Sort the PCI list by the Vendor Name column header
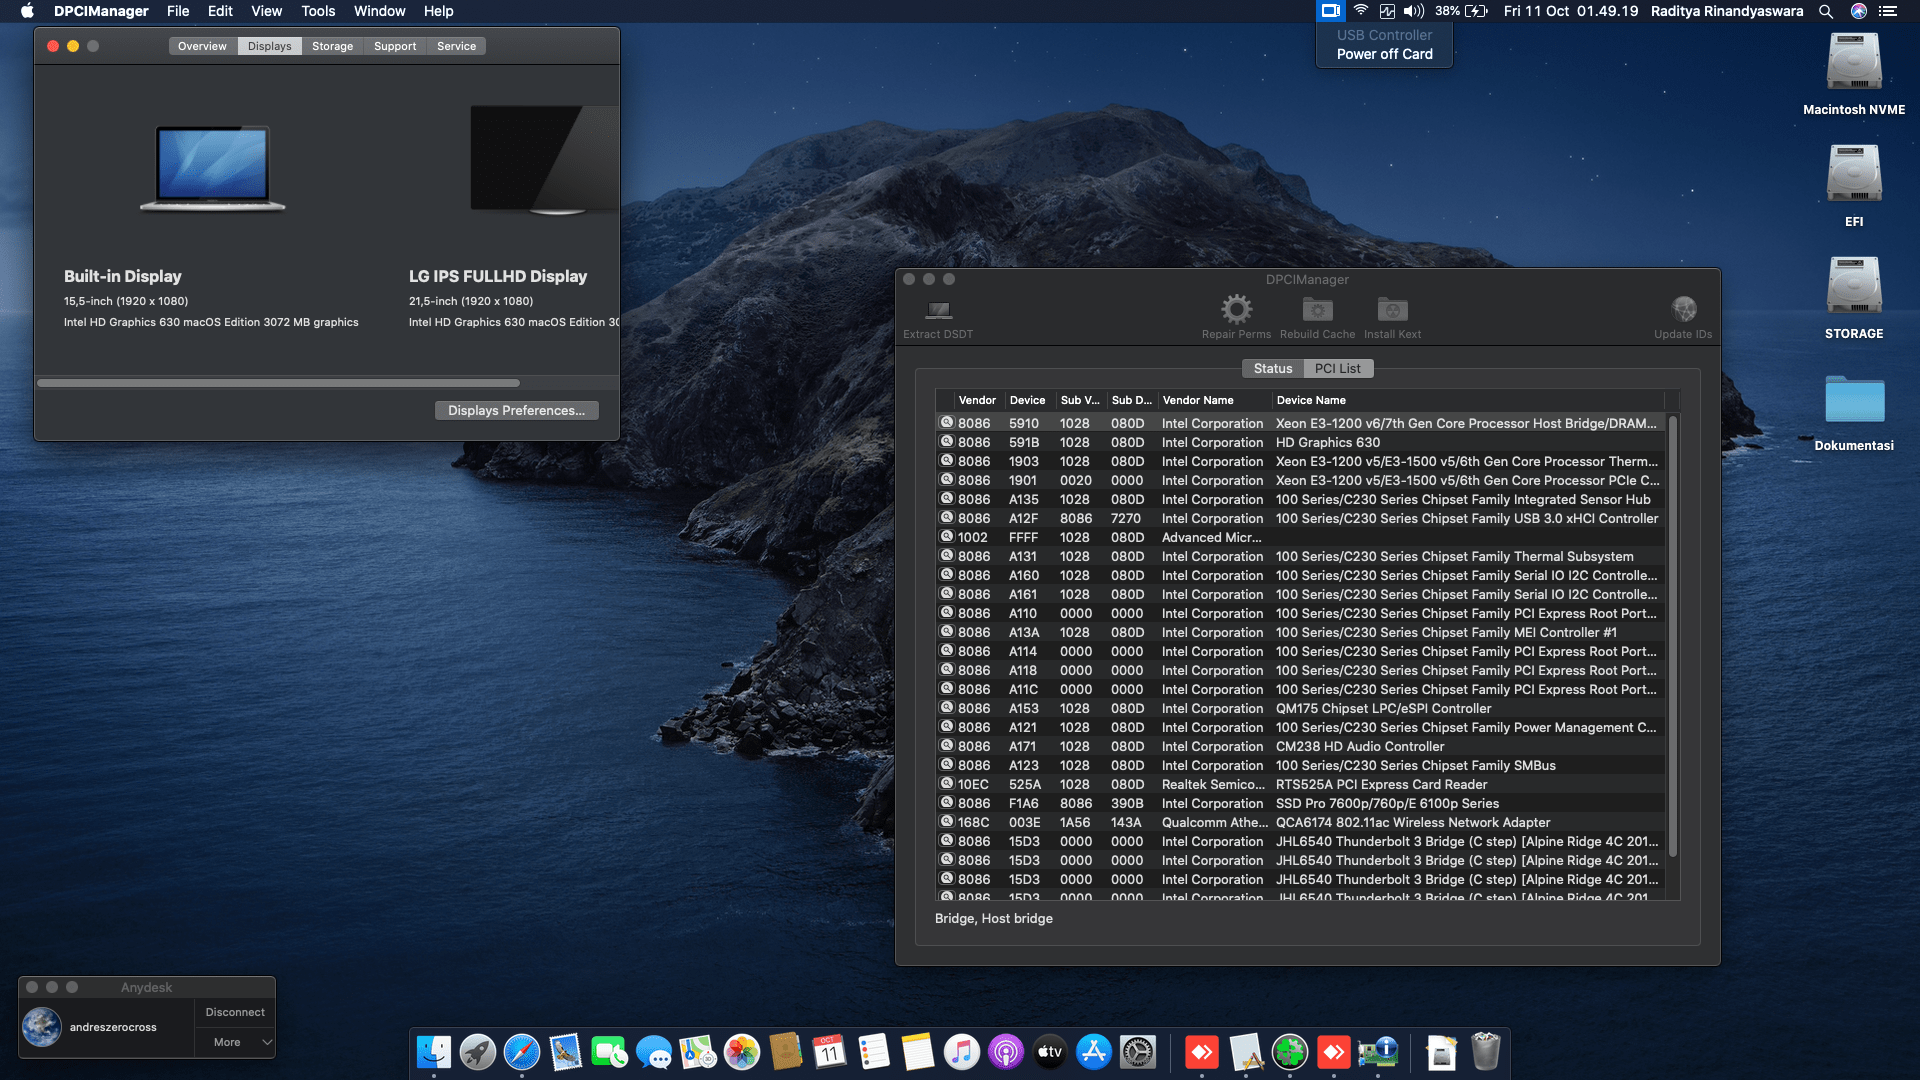1920x1080 pixels. (x=1197, y=400)
